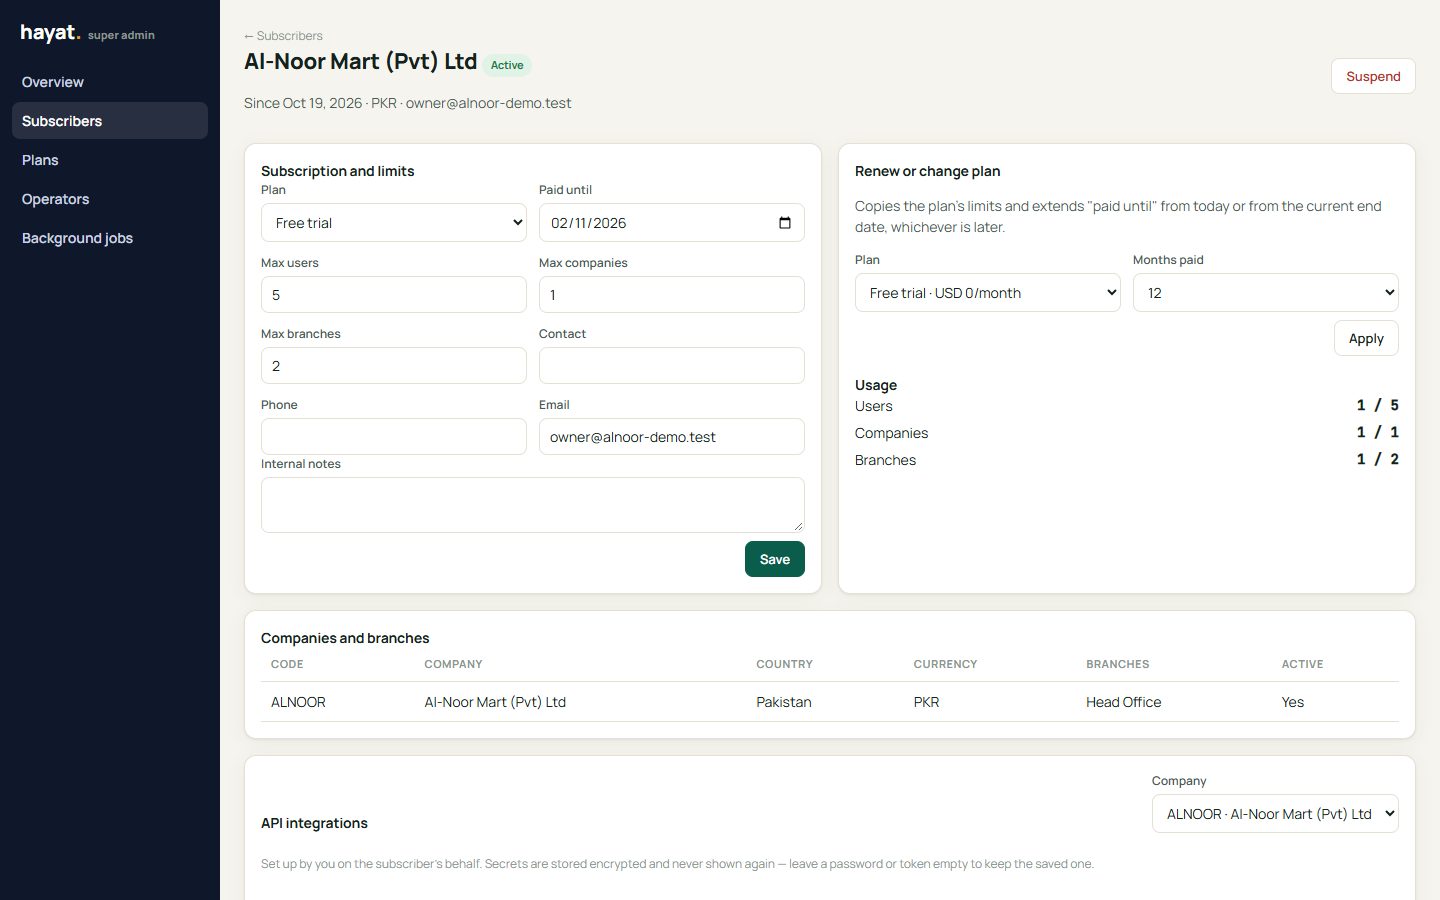
Task: Click the Head Office branch cell
Action: tap(1124, 702)
